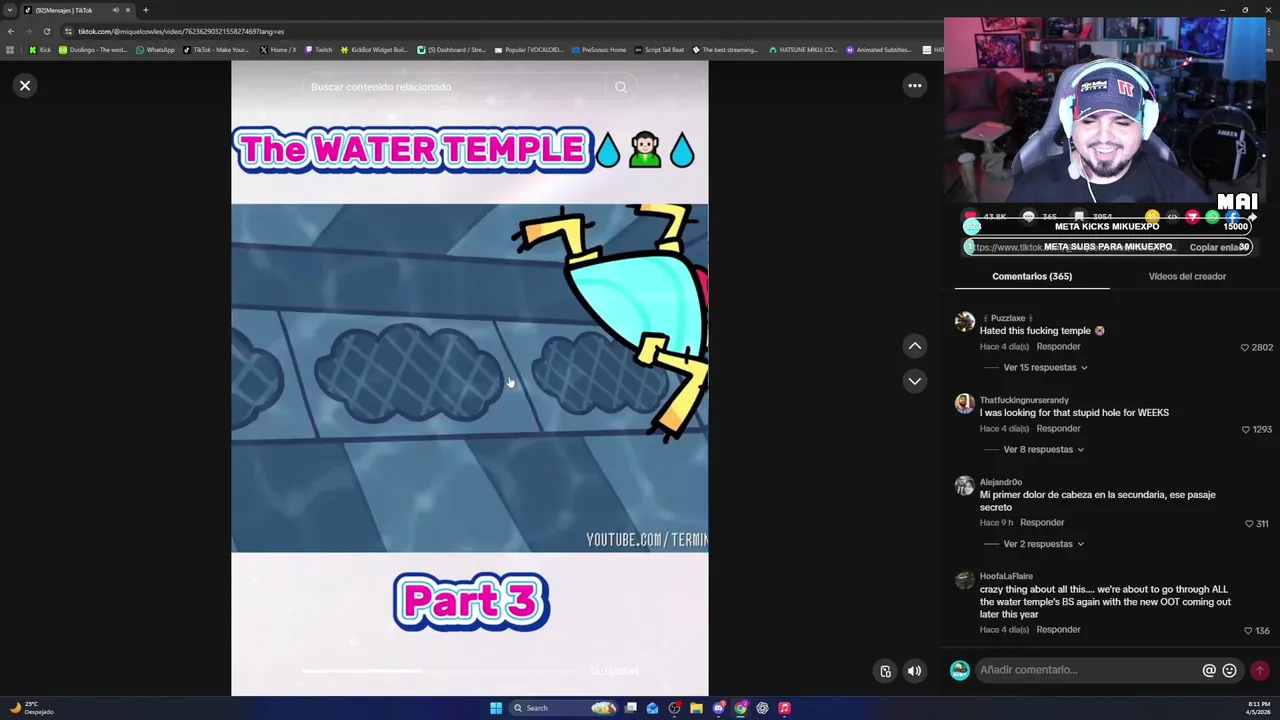This screenshot has width=1280, height=720.
Task: Expand Ver 2 respuestas under Alejandr0o
Action: (x=1043, y=544)
